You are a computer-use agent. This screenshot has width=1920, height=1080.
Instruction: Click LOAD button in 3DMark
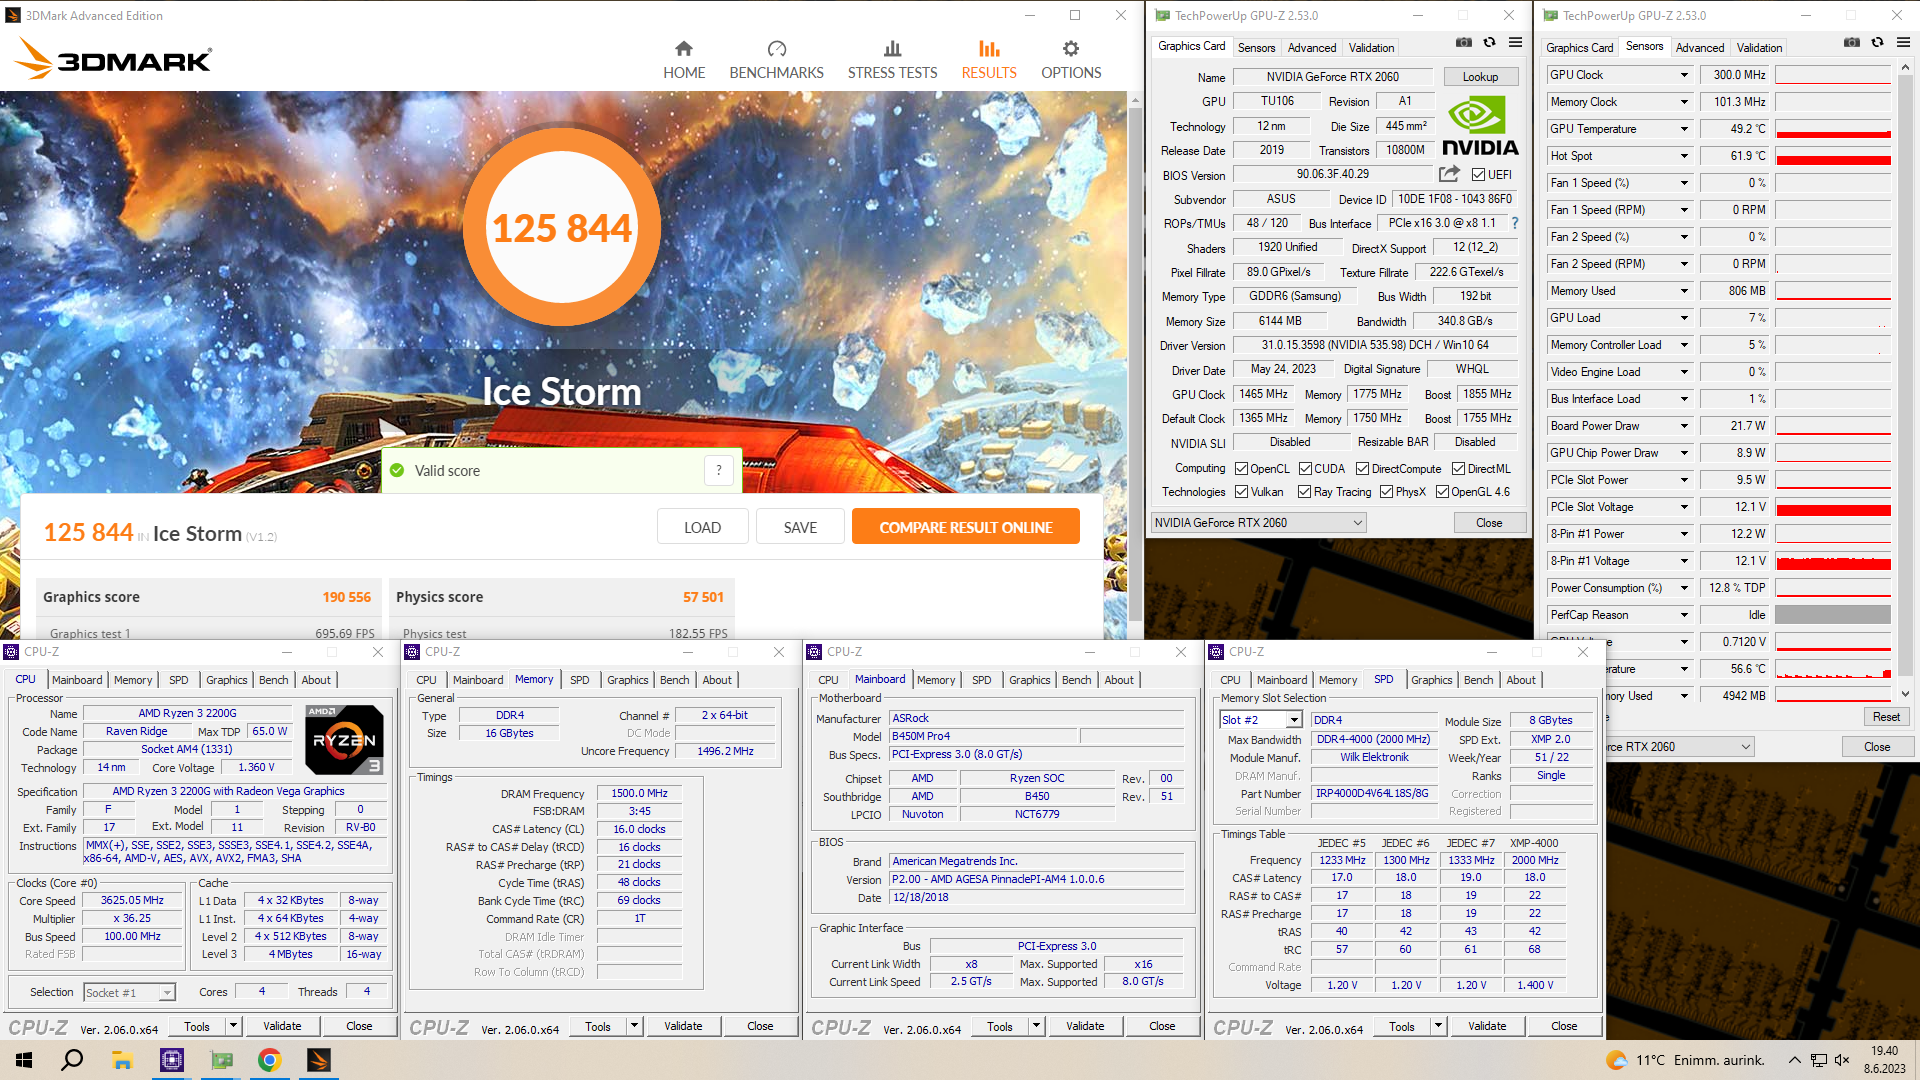(702, 527)
